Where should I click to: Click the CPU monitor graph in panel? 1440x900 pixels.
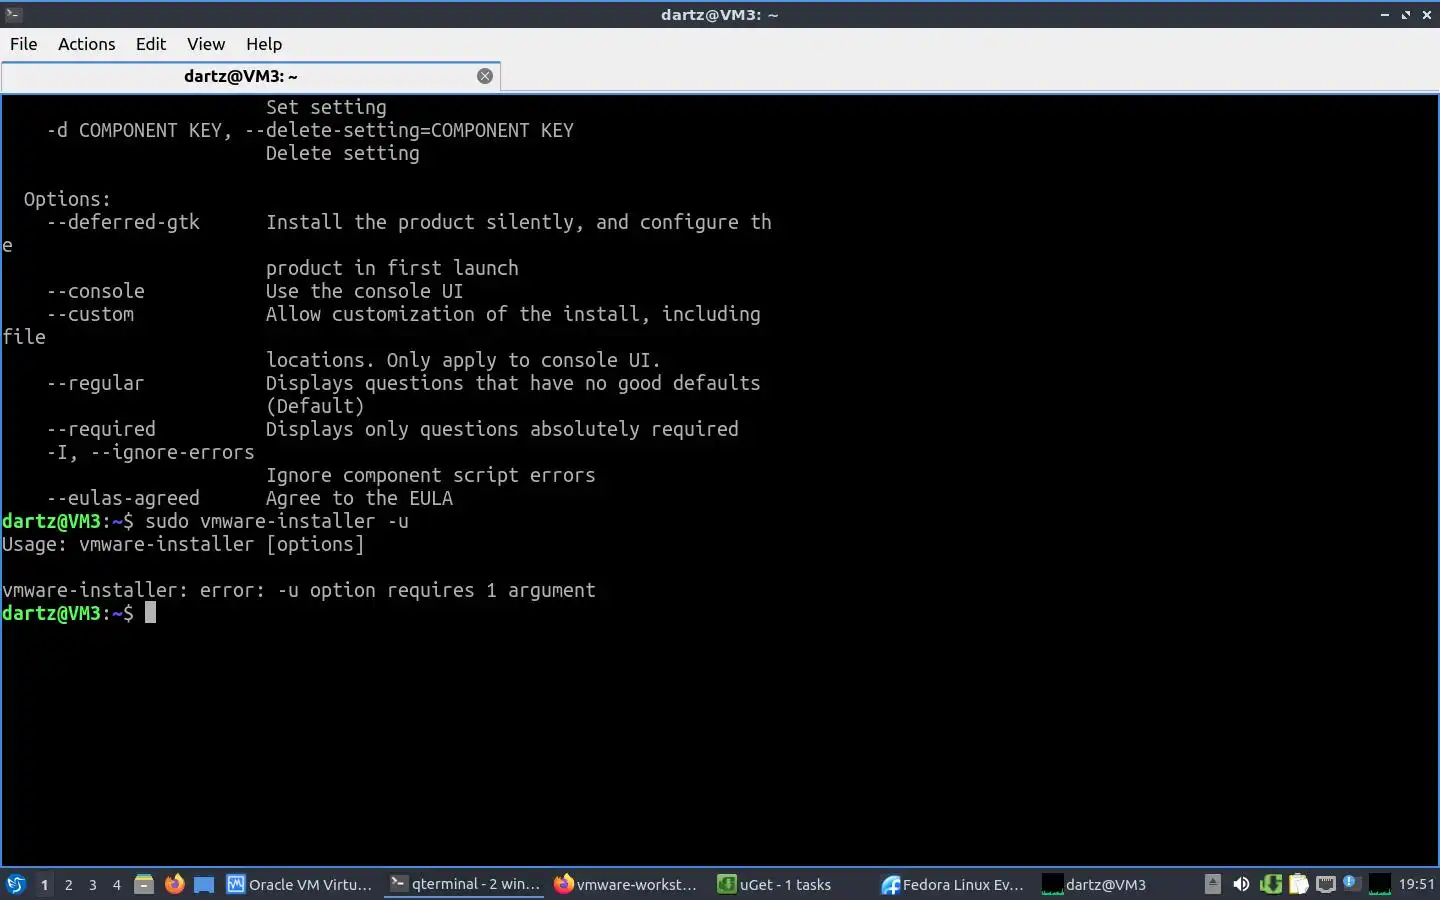[x=1380, y=884]
